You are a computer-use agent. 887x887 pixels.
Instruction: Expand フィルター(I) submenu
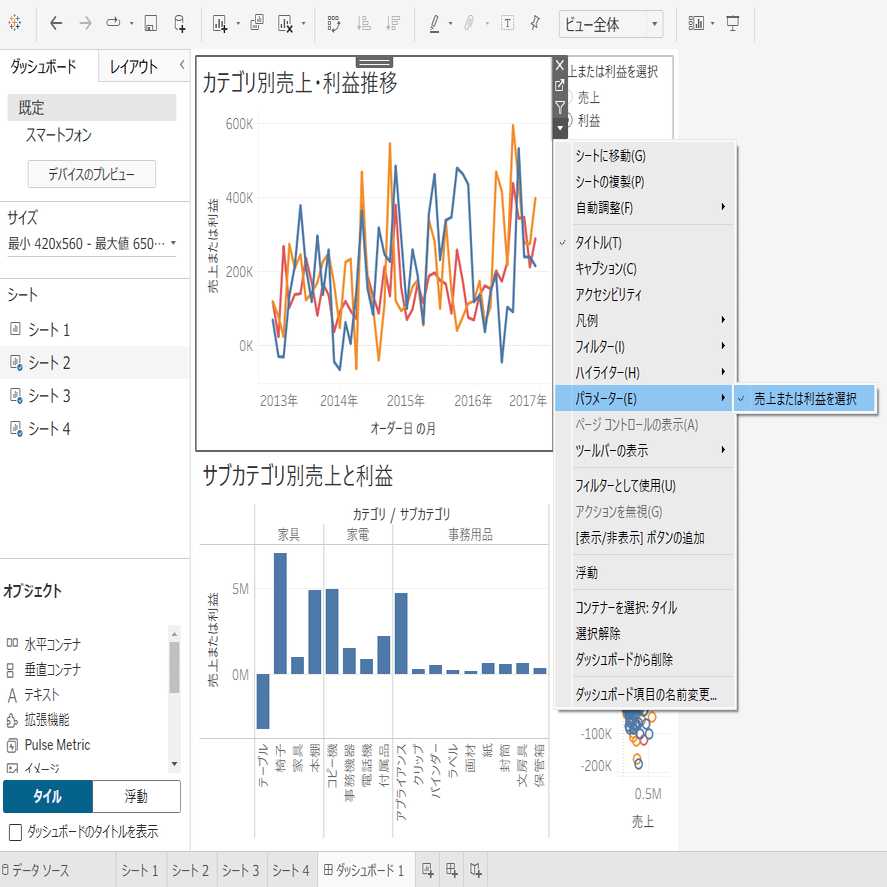(x=645, y=347)
